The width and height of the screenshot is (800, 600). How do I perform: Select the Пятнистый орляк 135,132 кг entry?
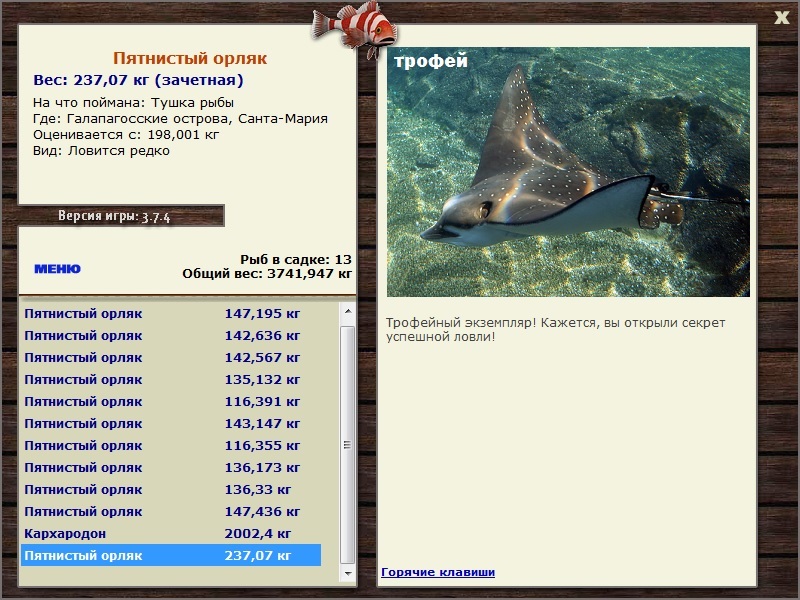[171, 380]
